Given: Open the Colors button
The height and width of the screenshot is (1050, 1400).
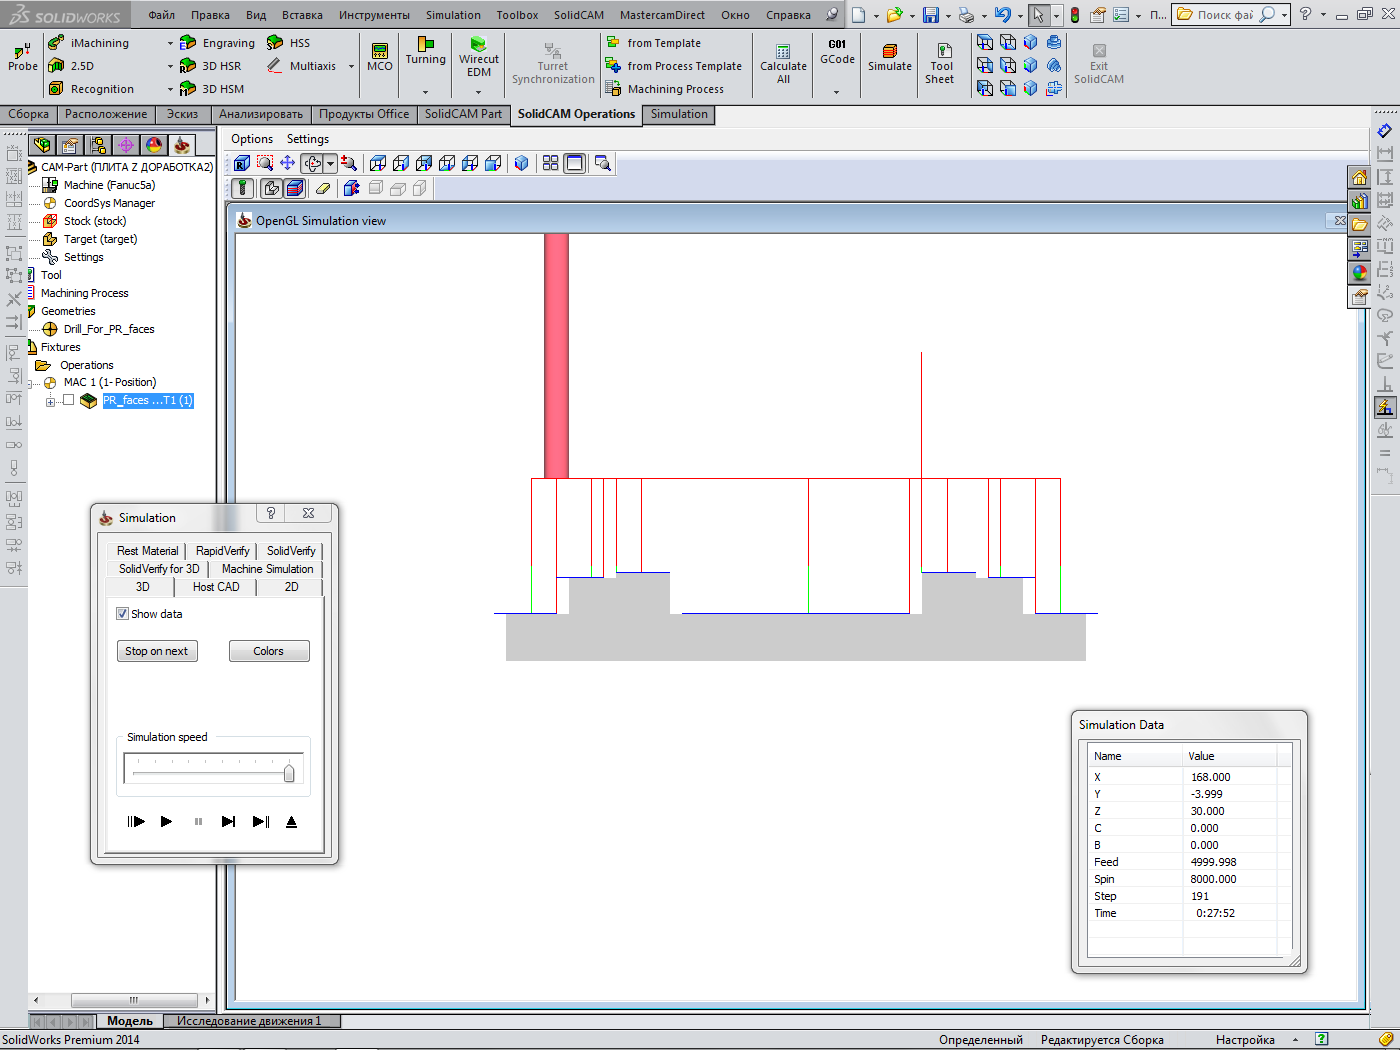Looking at the screenshot, I should click(268, 651).
